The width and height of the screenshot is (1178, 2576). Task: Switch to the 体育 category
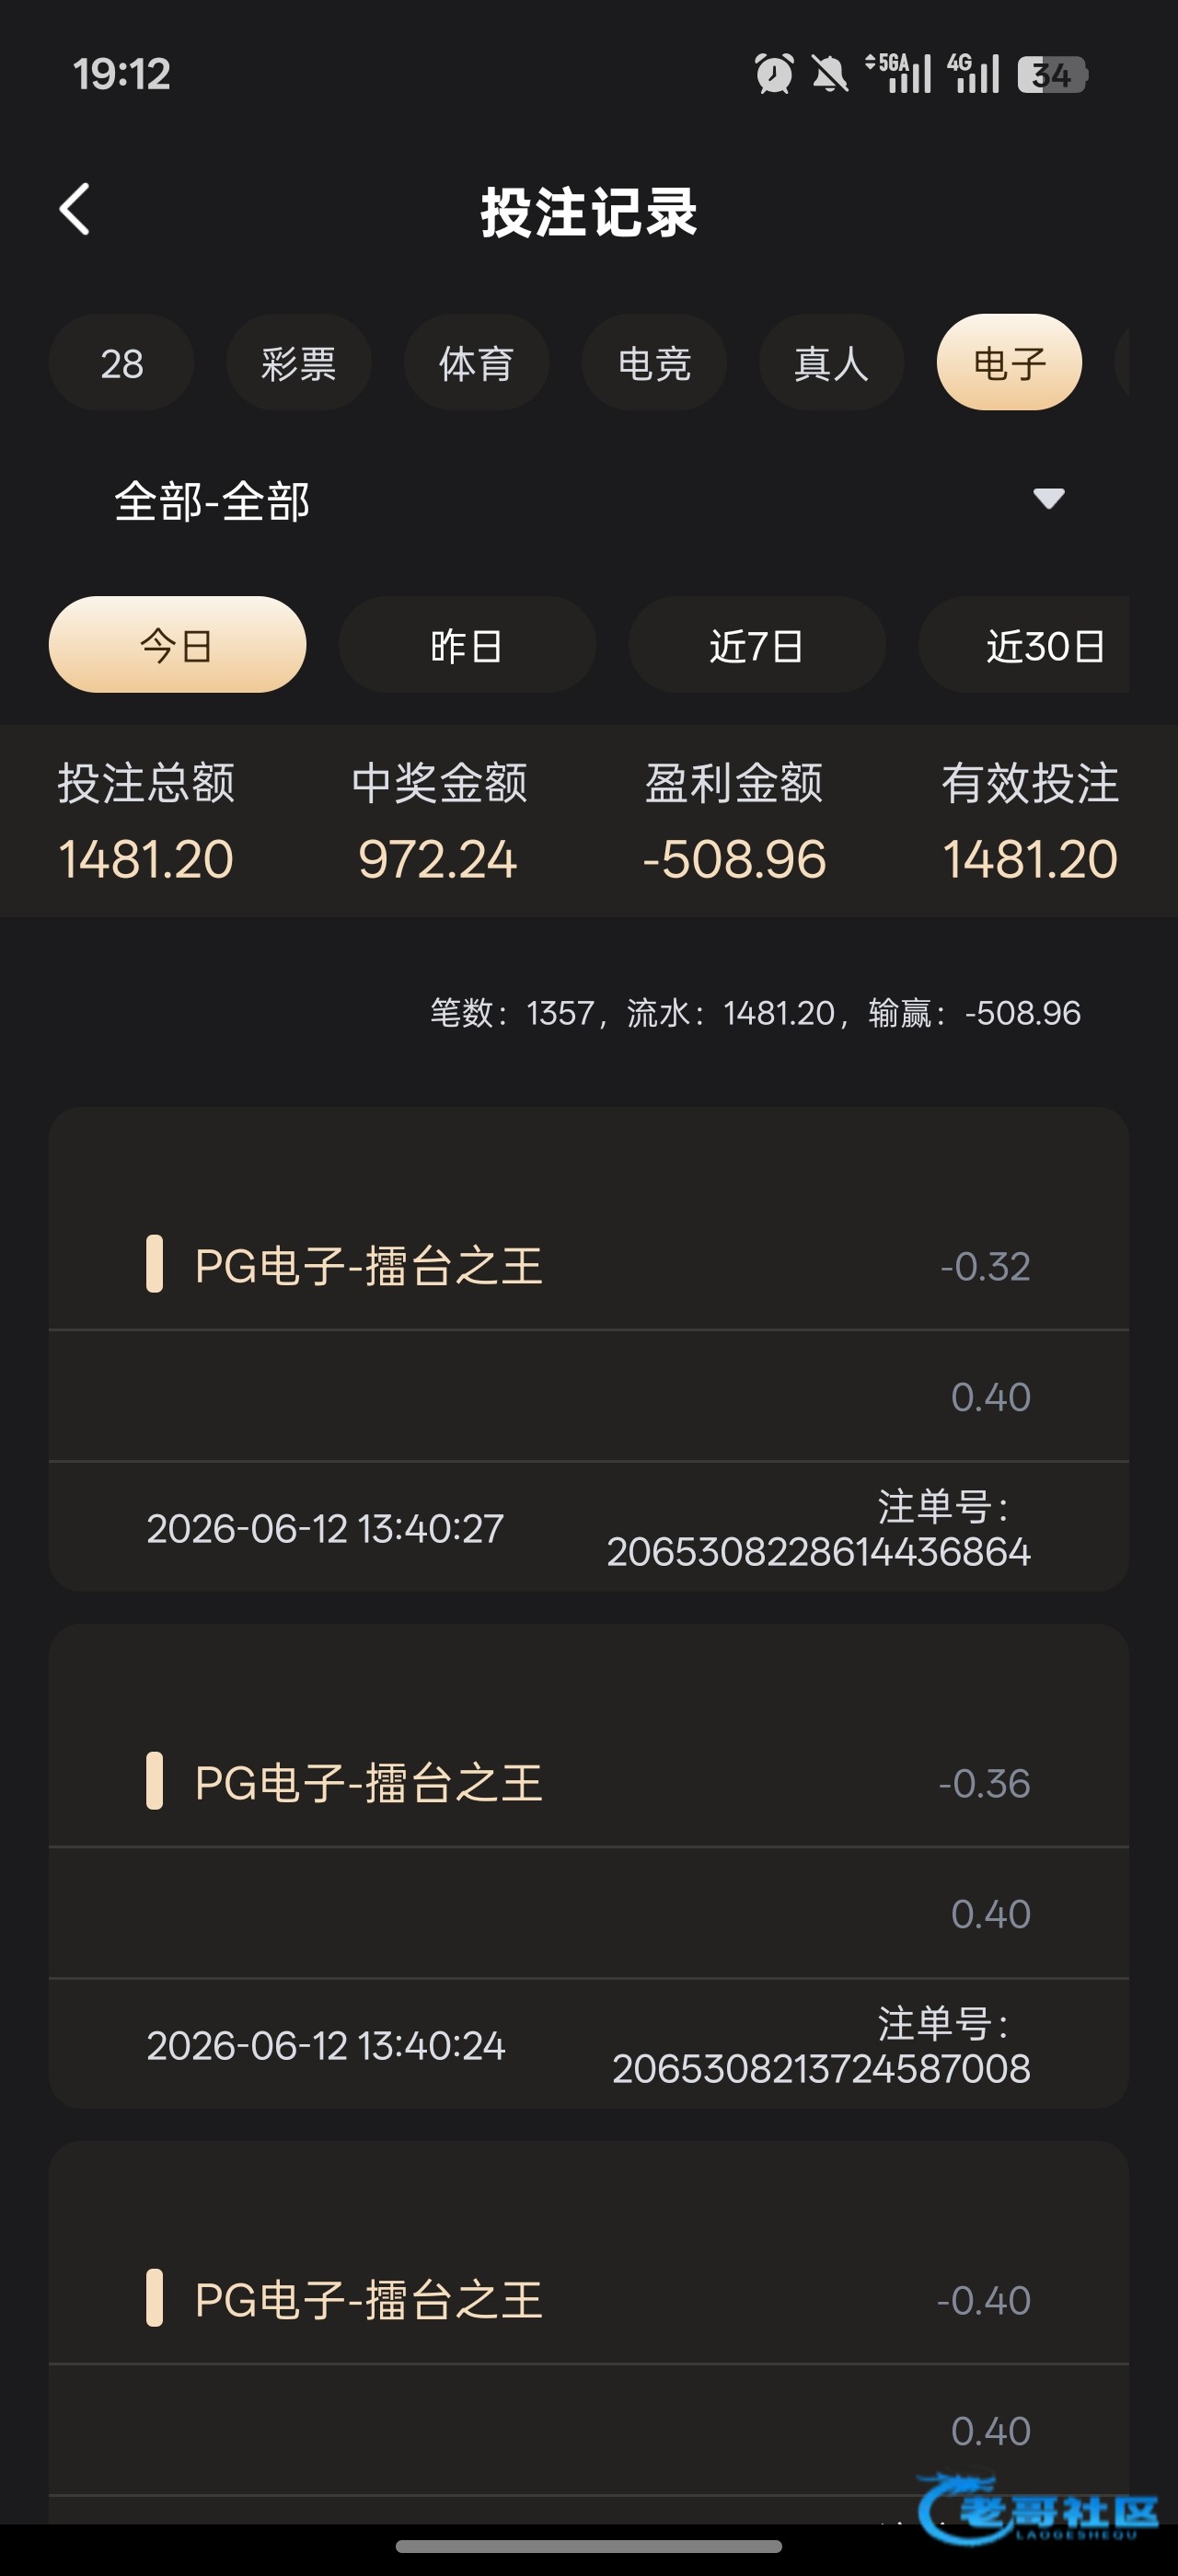[x=476, y=362]
